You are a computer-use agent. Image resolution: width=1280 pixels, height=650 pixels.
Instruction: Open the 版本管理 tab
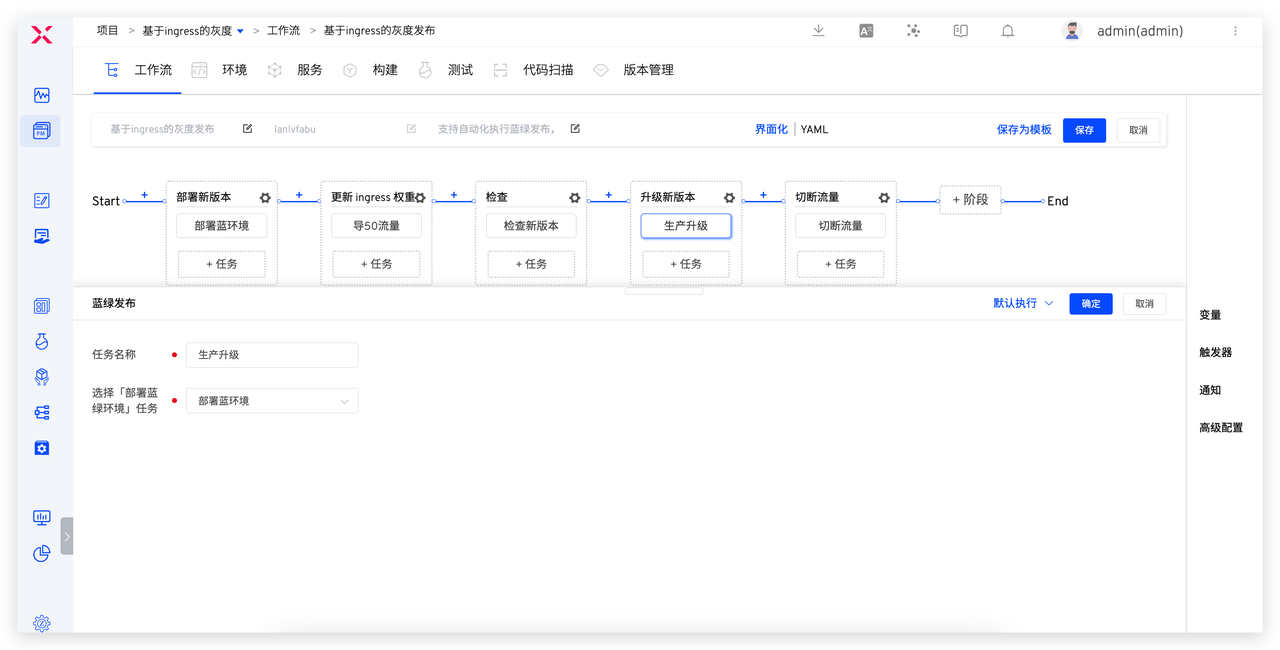click(648, 70)
